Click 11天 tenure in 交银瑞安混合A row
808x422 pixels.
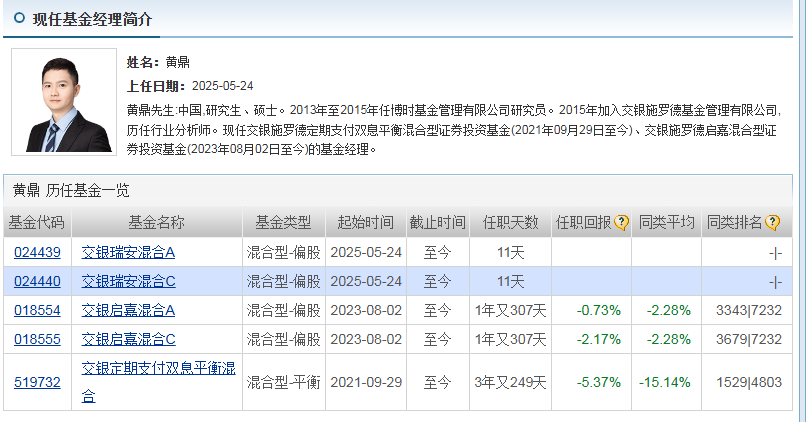tap(510, 252)
